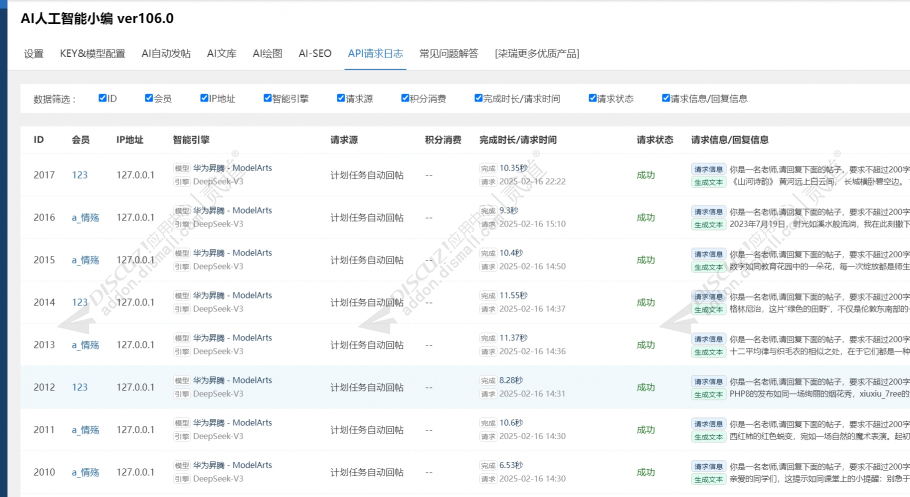Click the 生成文本 tag in row 2010
910x497 pixels.
point(709,480)
